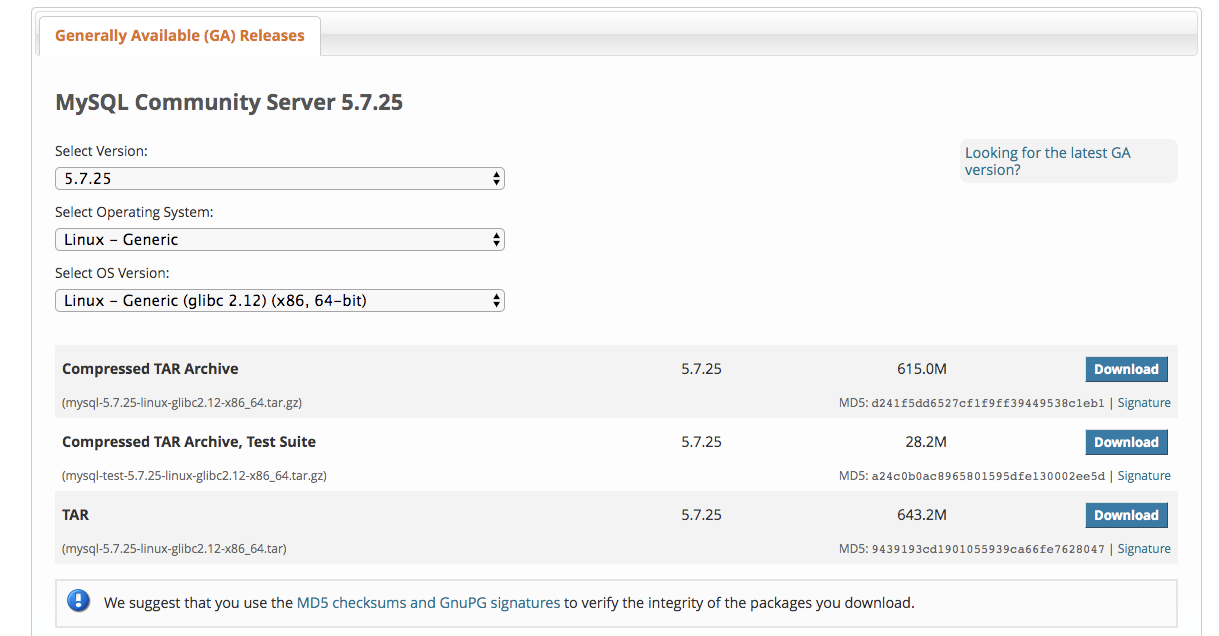Switch to Generally Available (GA) Releases tab

pyautogui.click(x=179, y=36)
